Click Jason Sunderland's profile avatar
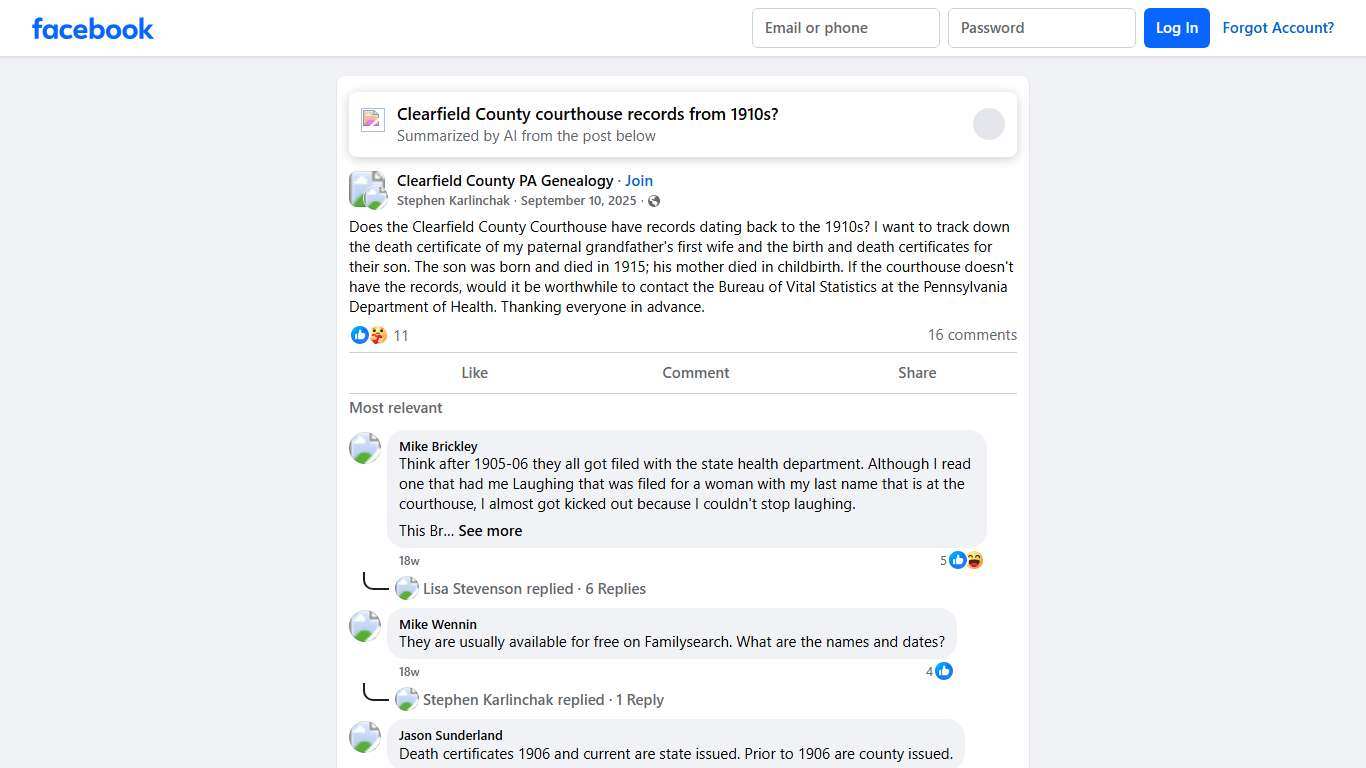1366x768 pixels. coord(365,736)
